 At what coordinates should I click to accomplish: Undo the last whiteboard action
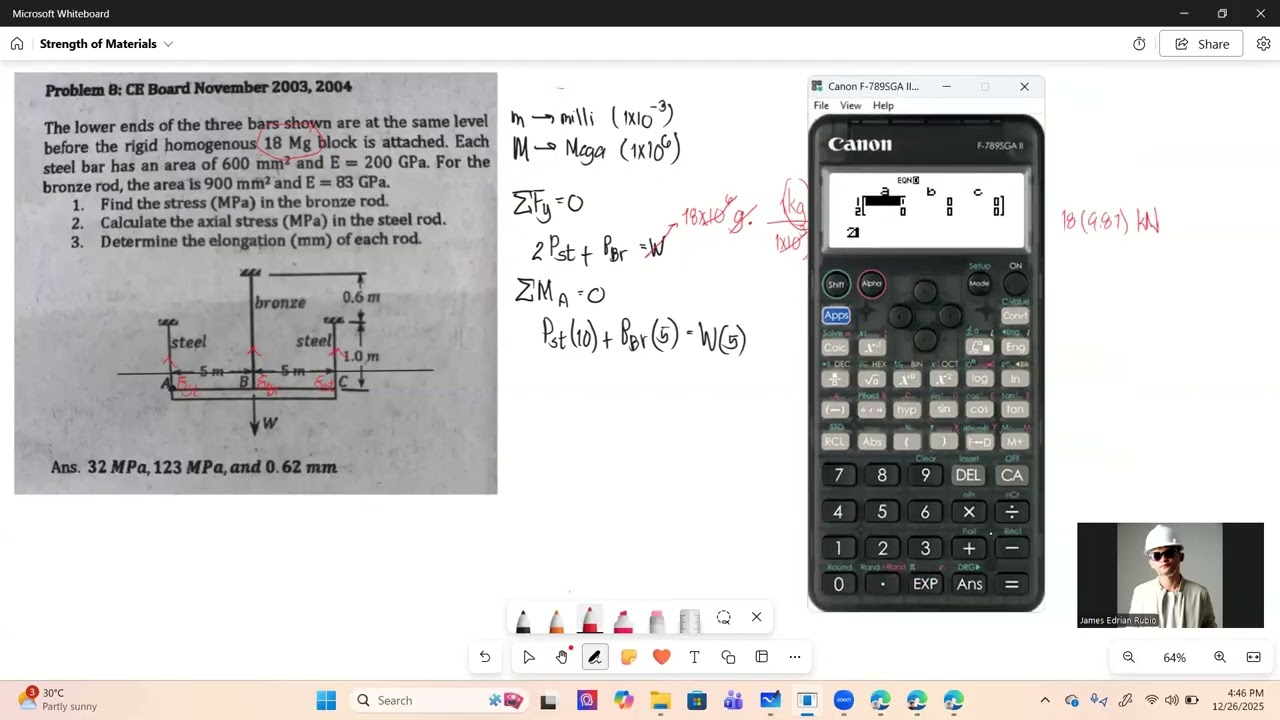tap(485, 657)
